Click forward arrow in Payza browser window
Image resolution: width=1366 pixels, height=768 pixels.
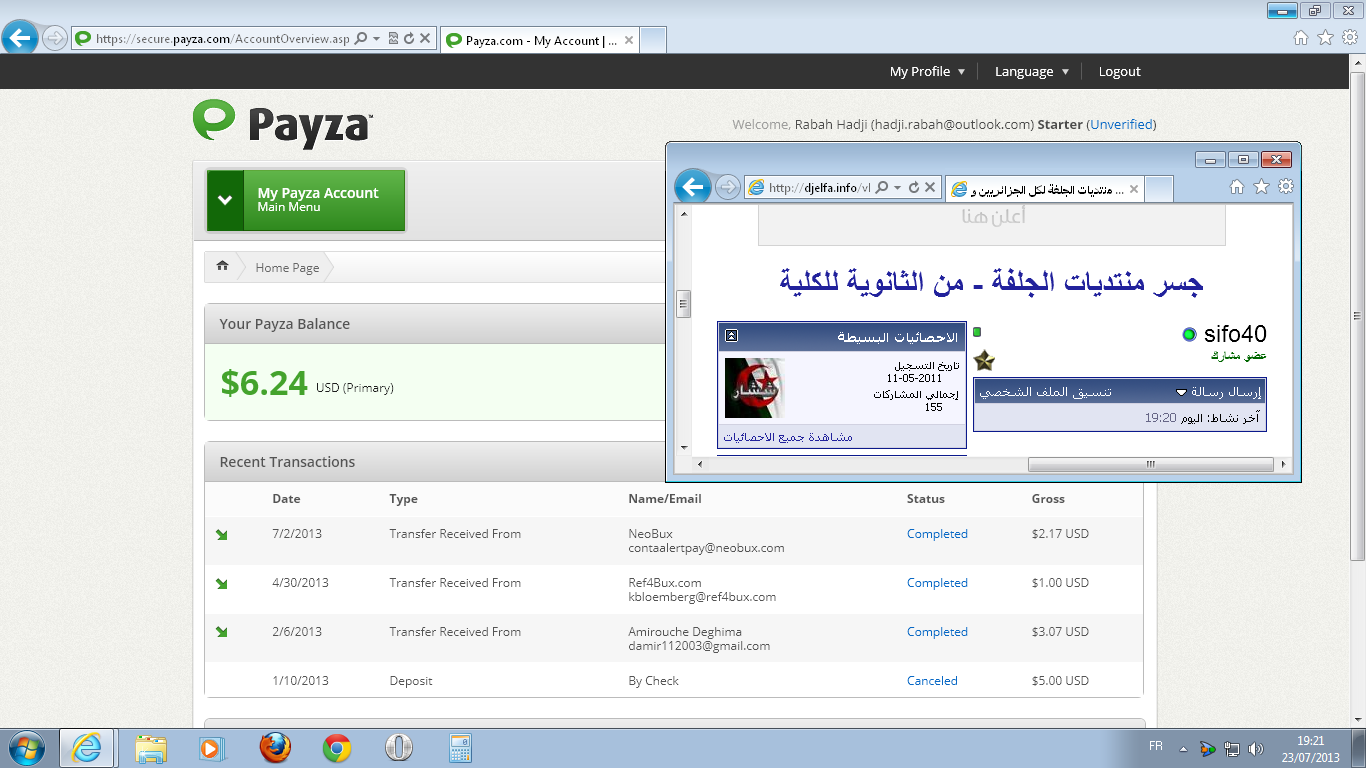(x=55, y=39)
